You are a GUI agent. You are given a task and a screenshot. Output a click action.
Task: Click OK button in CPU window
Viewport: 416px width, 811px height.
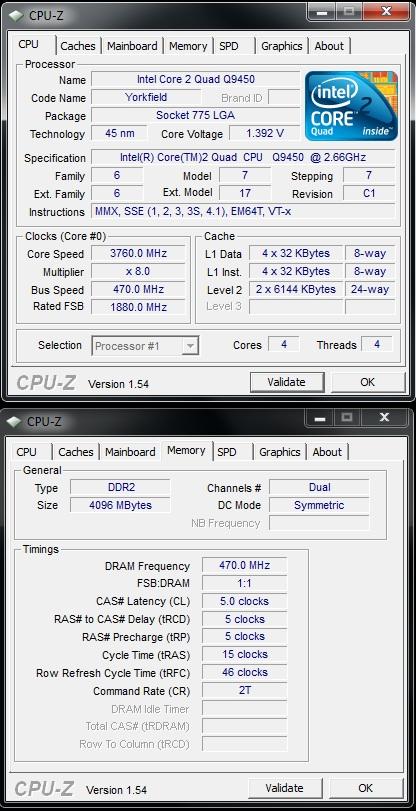pyautogui.click(x=367, y=382)
